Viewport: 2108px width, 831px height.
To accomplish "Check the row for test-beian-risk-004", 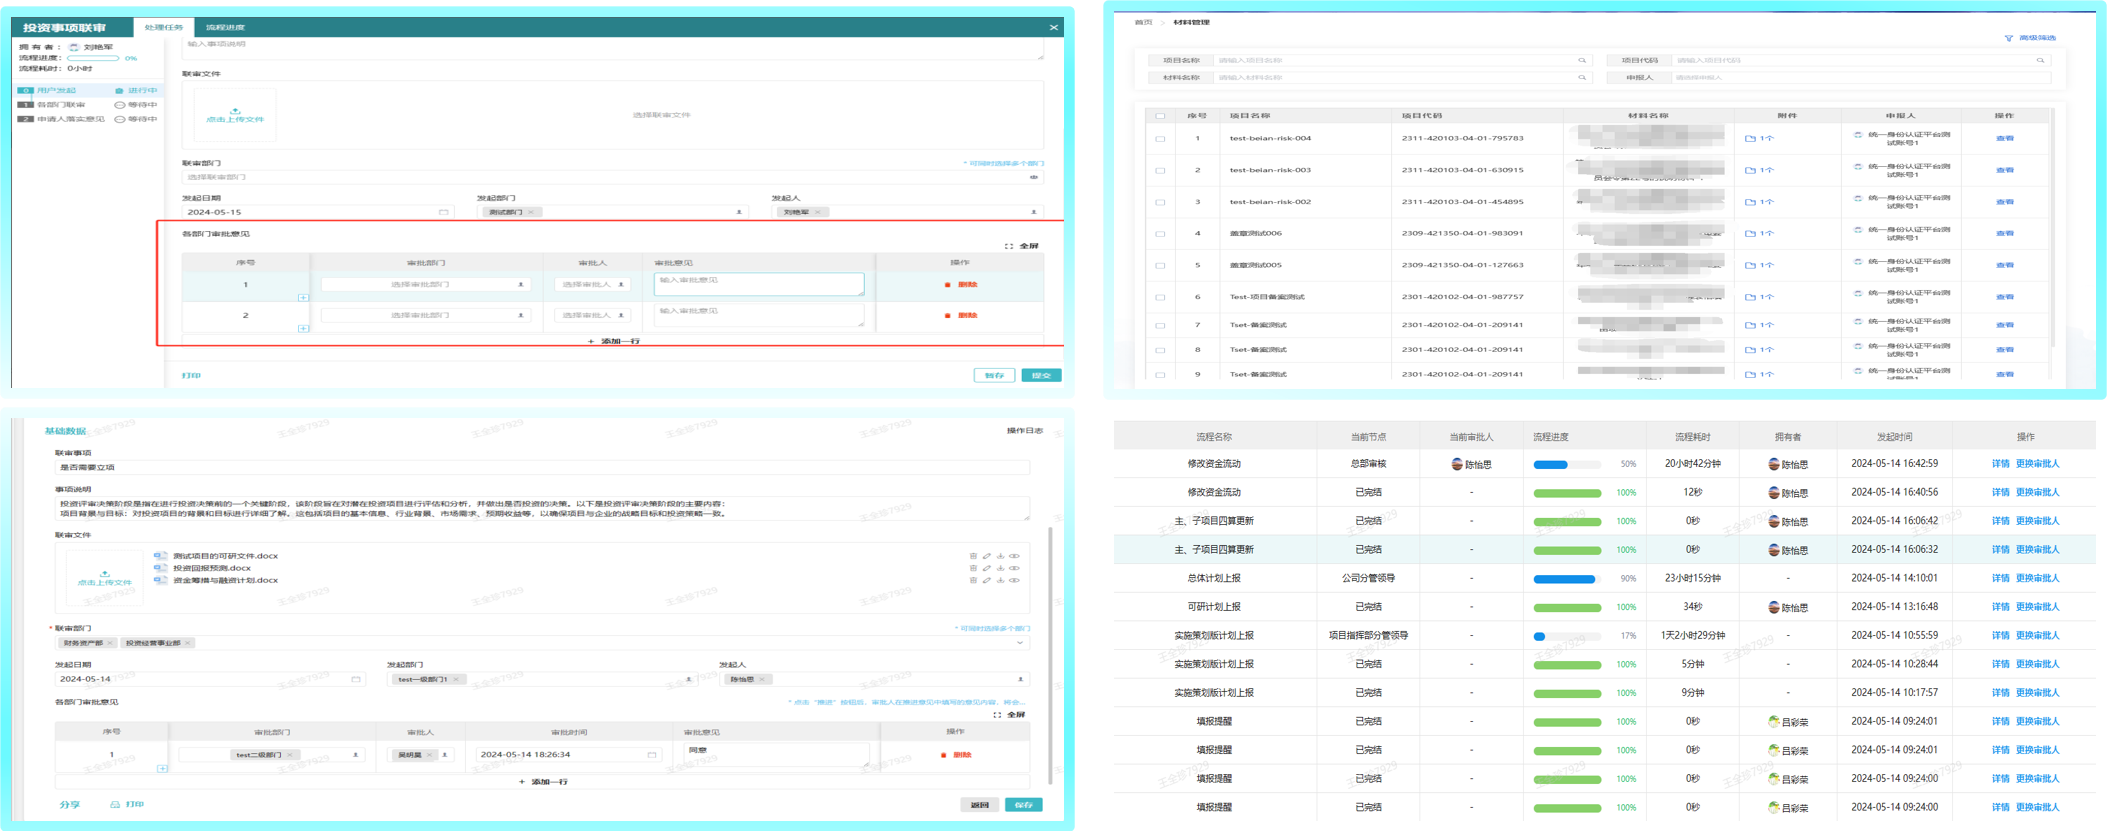I will coord(1160,139).
